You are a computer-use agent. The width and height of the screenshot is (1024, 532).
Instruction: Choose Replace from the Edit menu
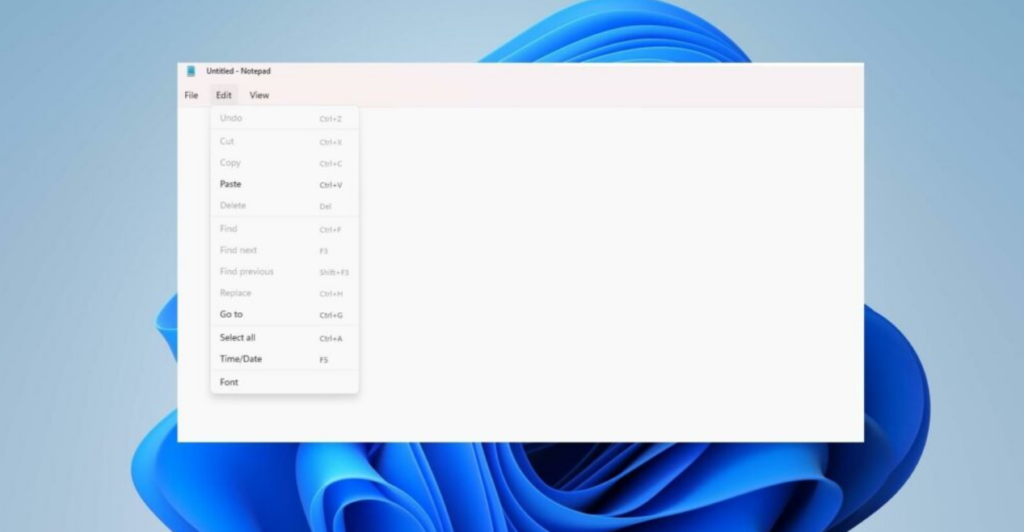coord(285,293)
